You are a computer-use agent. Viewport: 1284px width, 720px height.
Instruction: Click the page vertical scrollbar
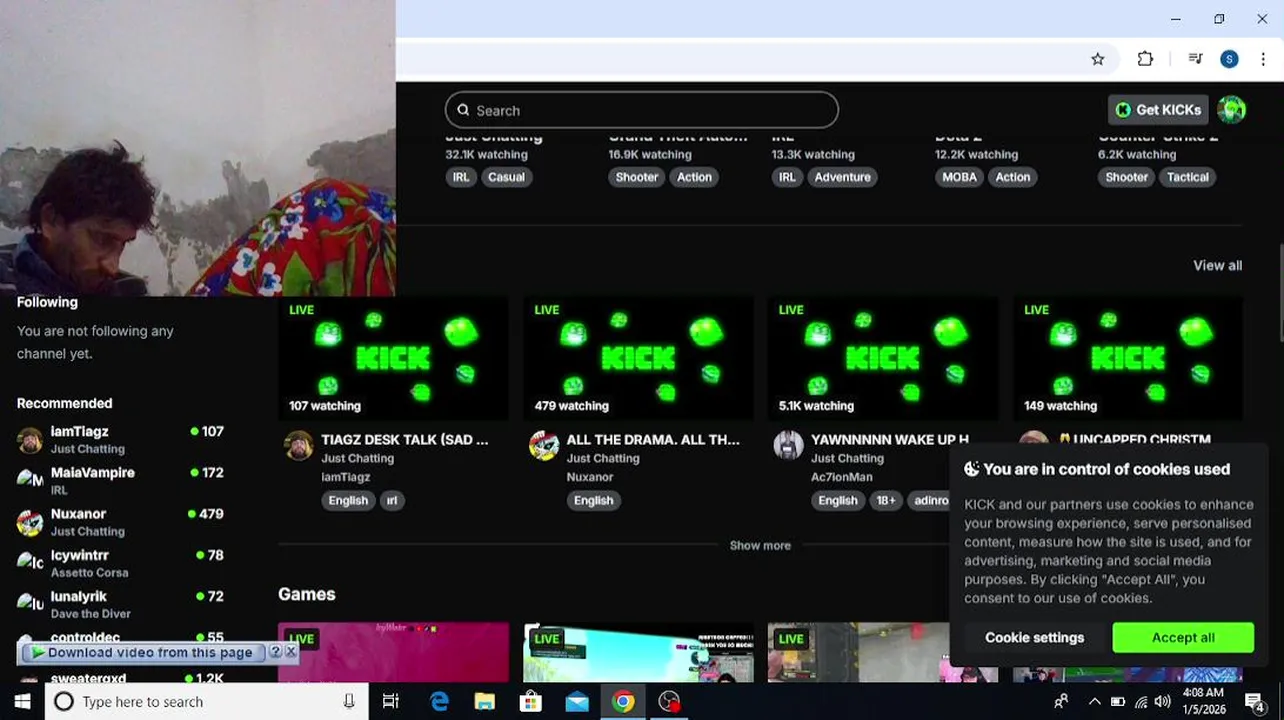click(x=1279, y=292)
